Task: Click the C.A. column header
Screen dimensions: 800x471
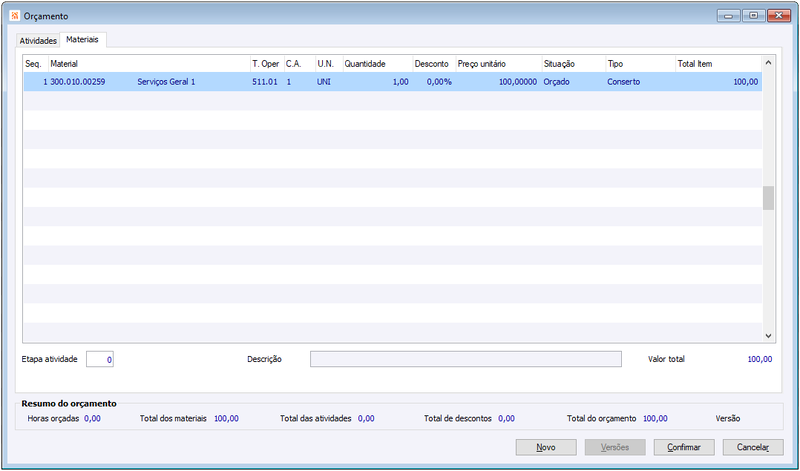Action: coord(299,64)
